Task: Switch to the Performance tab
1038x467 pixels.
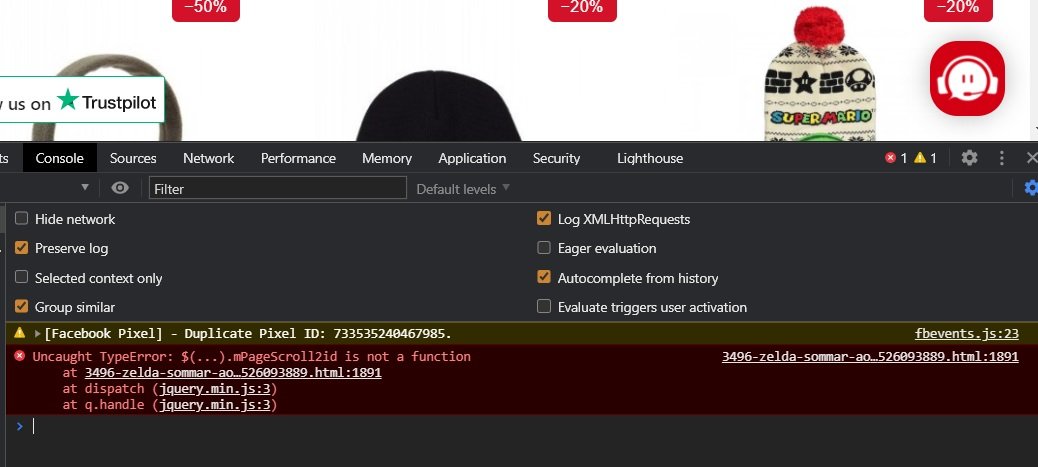Action: tap(298, 158)
